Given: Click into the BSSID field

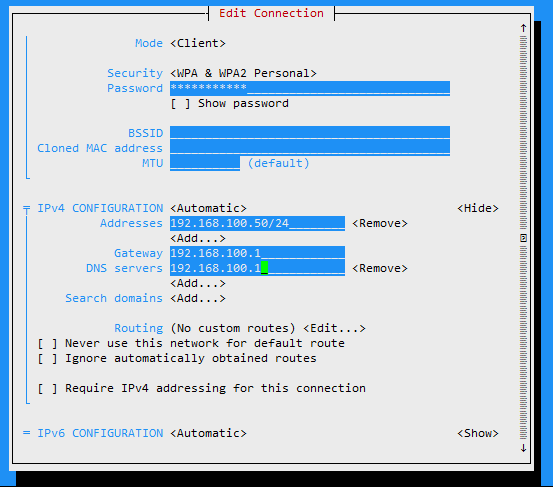Looking at the screenshot, I should click(310, 133).
